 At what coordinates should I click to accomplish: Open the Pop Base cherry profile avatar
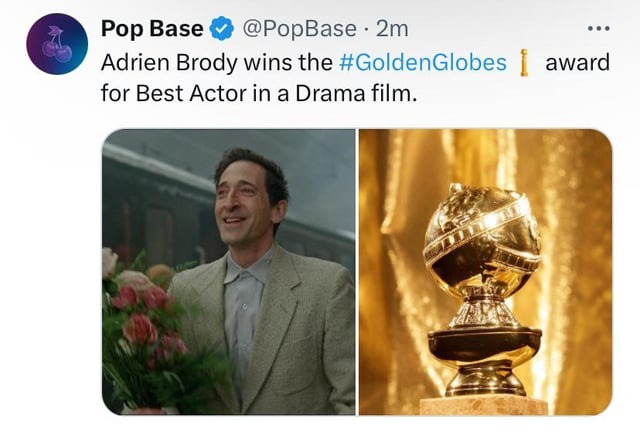click(x=57, y=44)
